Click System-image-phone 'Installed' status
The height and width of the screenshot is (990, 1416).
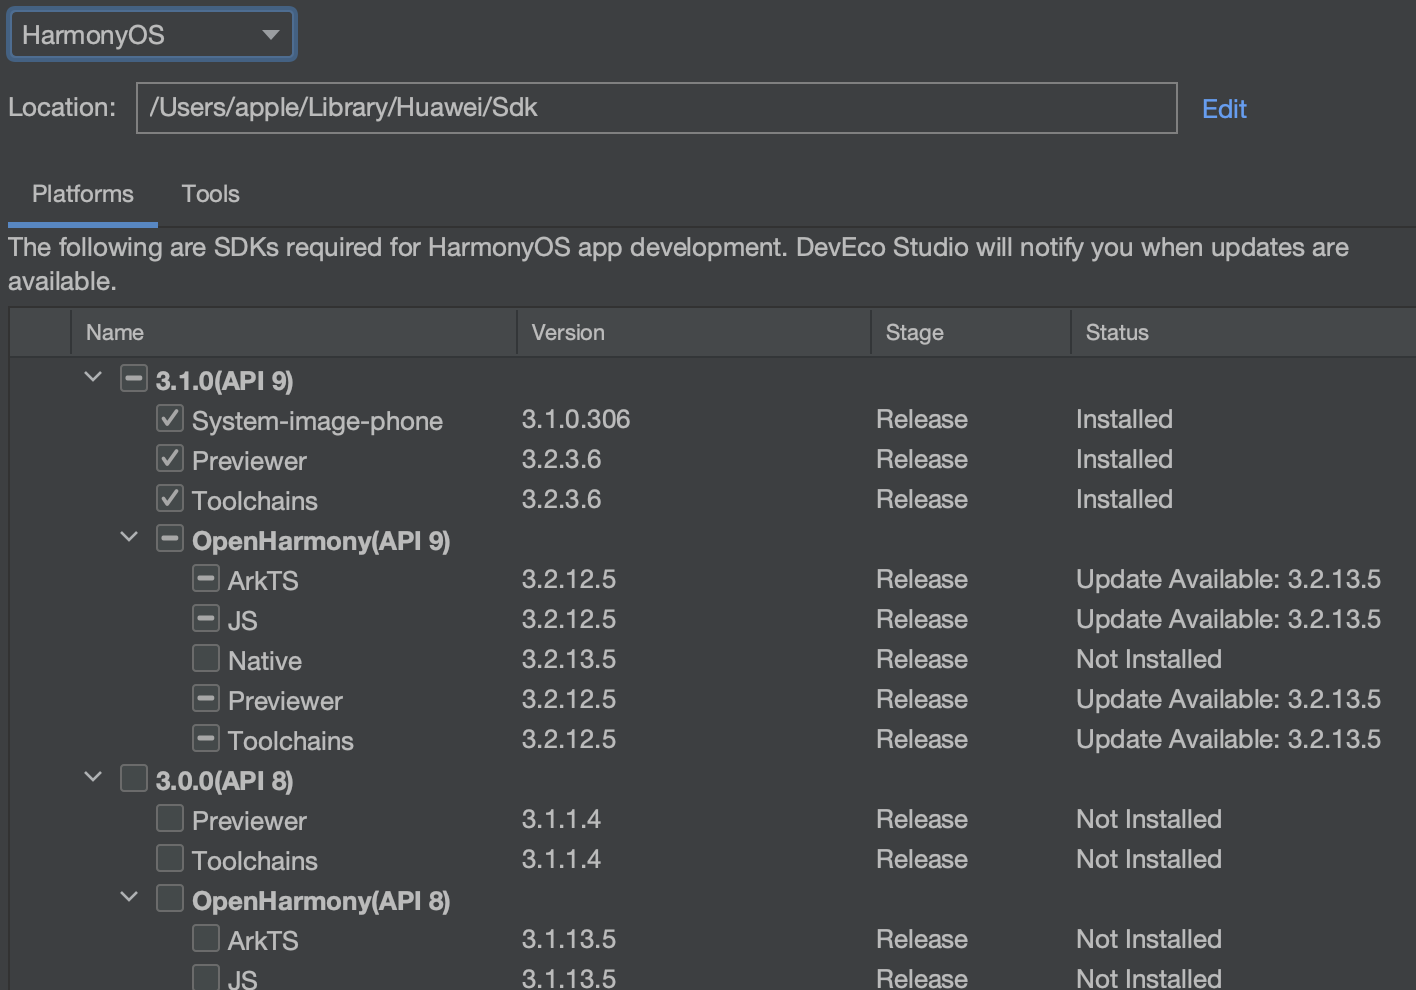1124,419
